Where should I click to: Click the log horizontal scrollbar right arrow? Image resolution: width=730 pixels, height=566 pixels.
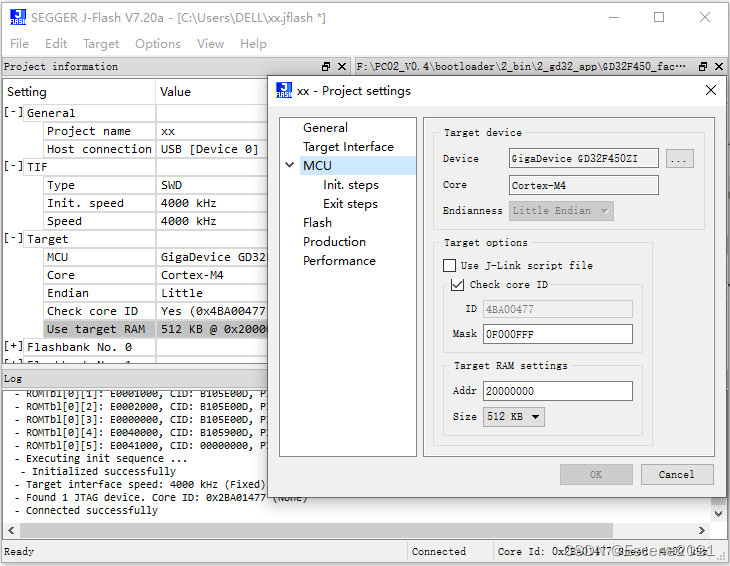[x=702, y=530]
